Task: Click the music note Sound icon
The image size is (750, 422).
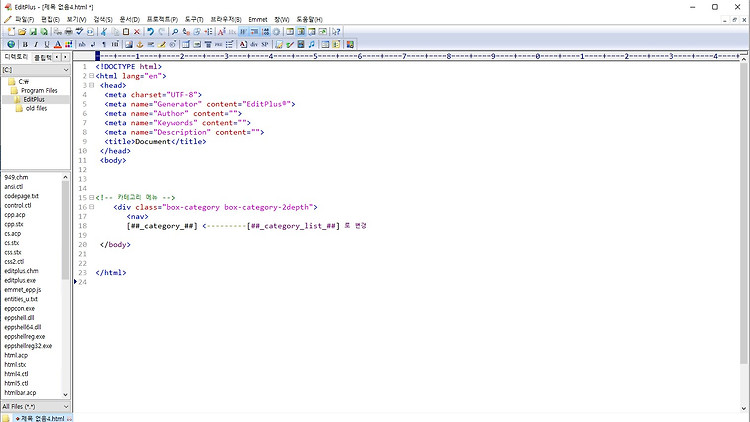Action: click(312, 44)
